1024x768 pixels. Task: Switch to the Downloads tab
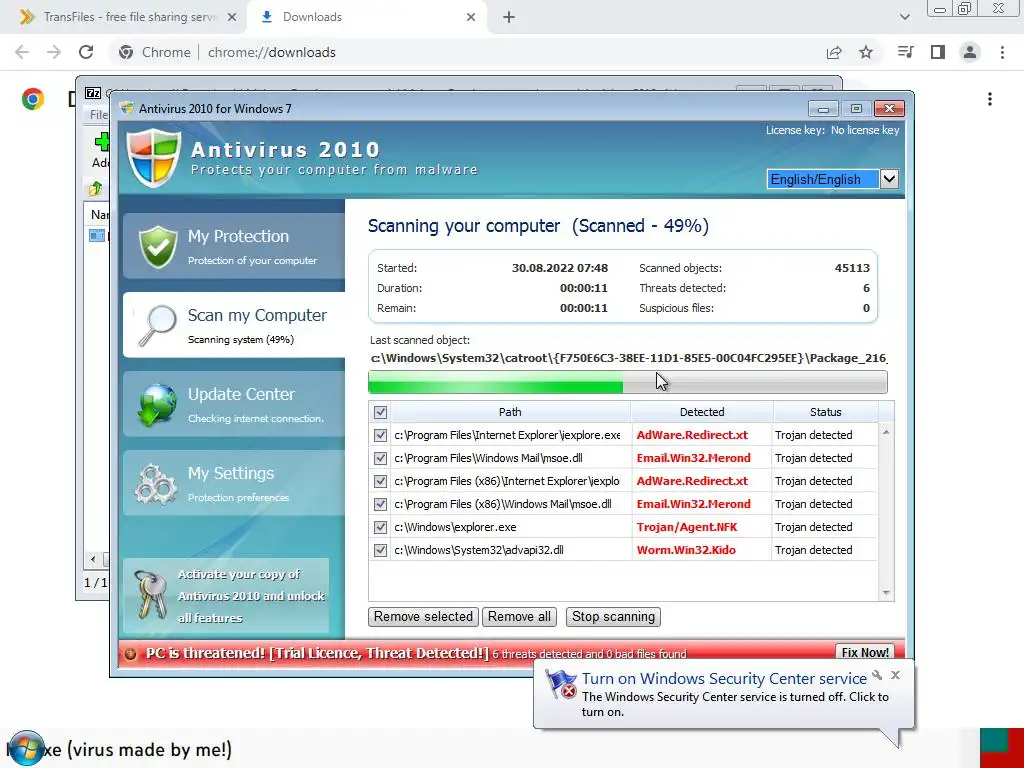(x=367, y=17)
